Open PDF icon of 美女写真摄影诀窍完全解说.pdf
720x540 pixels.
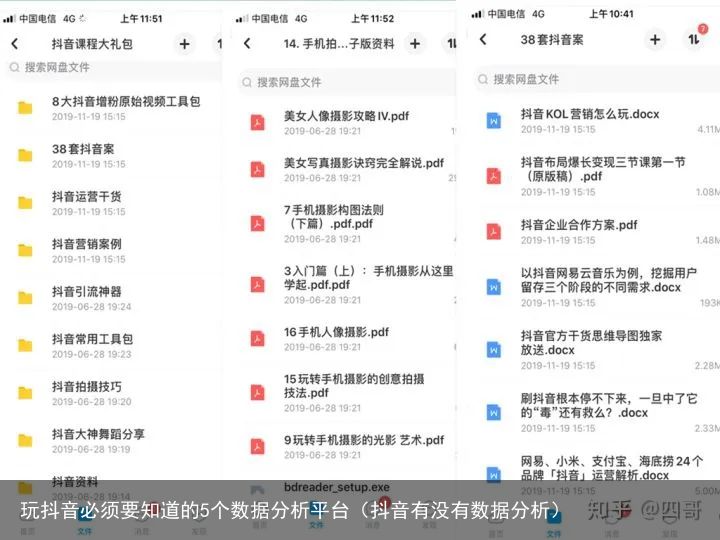(x=258, y=169)
